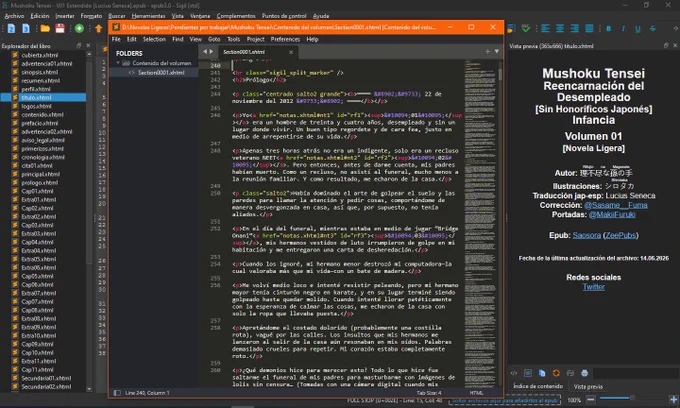Click the drop files area in status bar
680x408 pixels.
(x=504, y=400)
